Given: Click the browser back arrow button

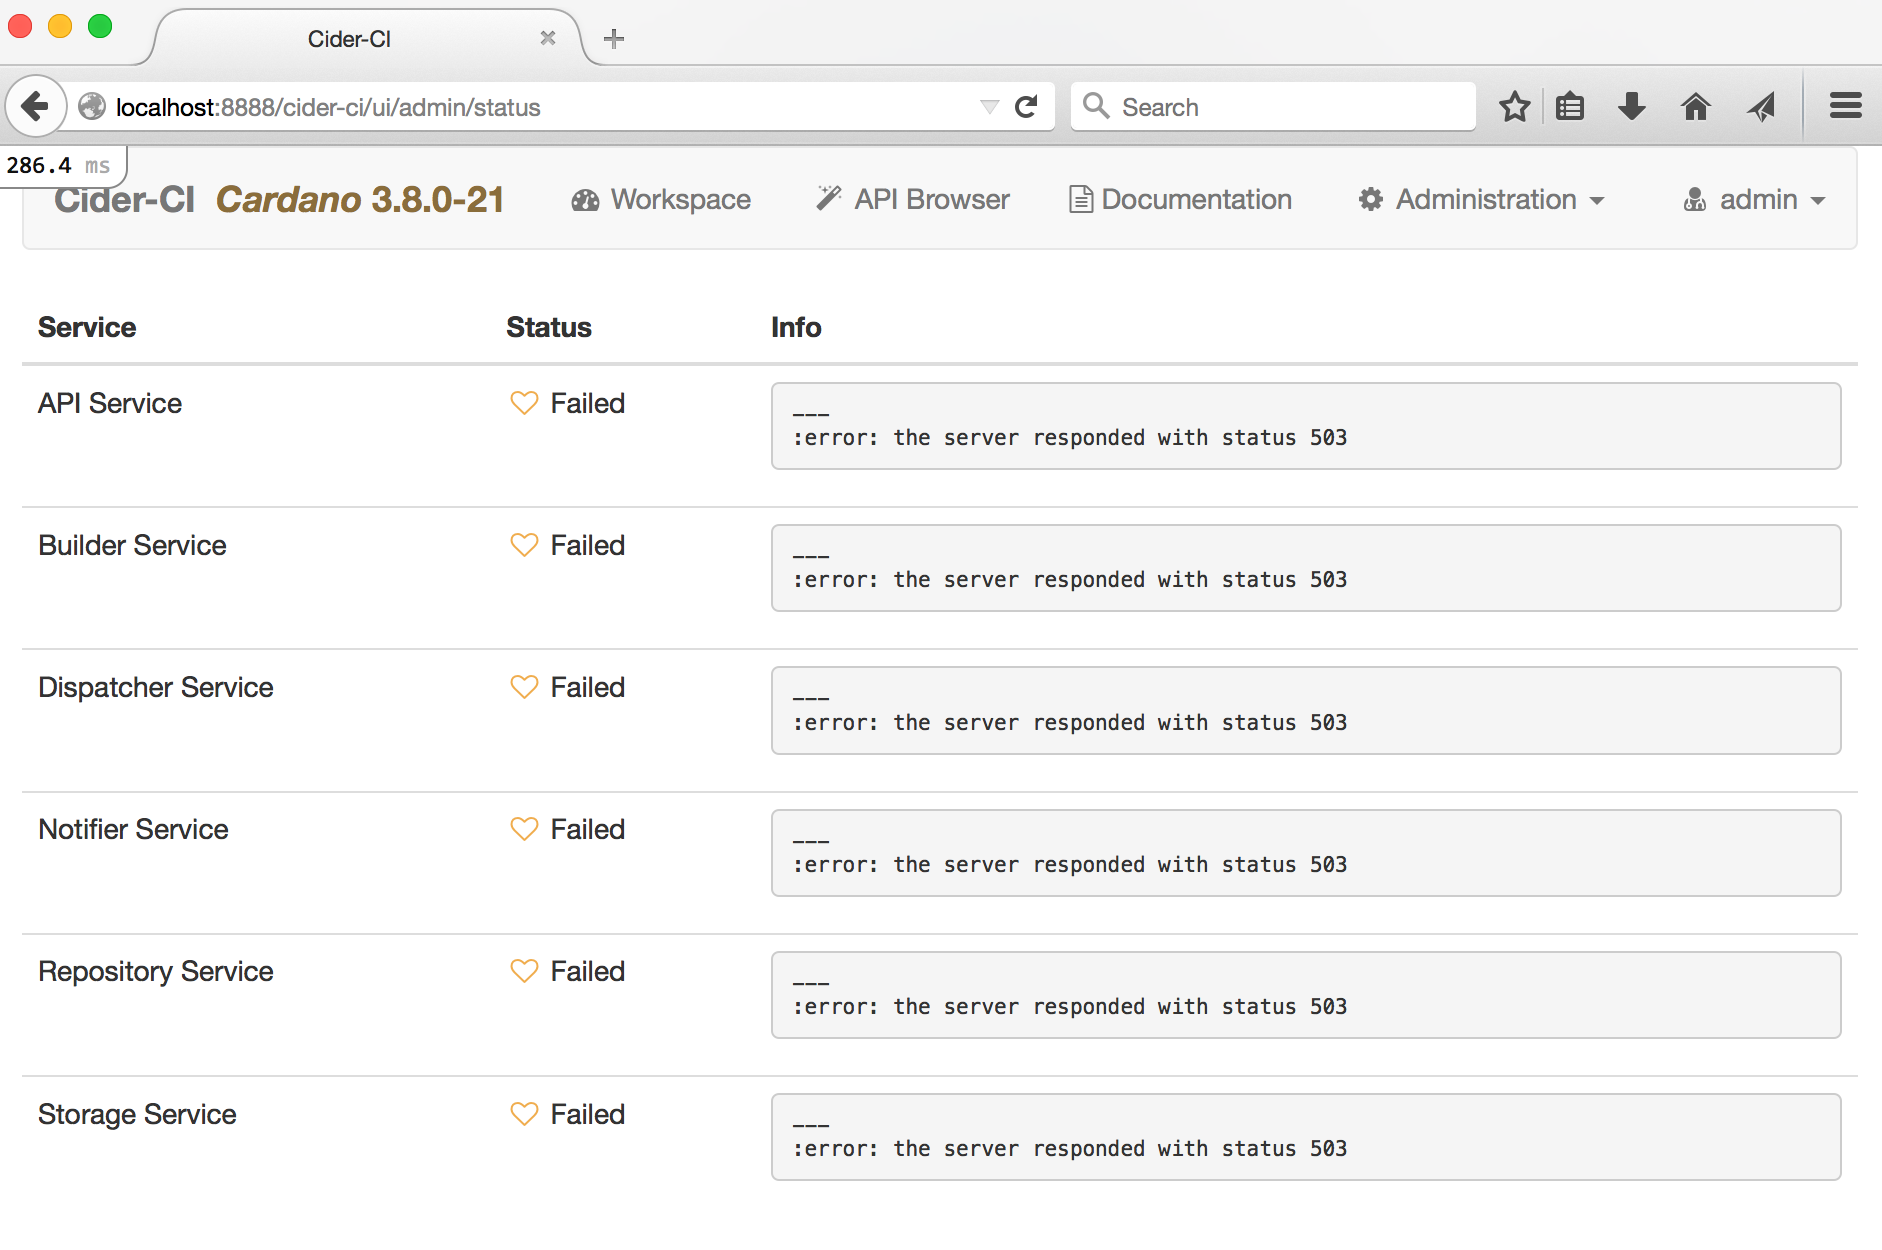Looking at the screenshot, I should coord(35,106).
